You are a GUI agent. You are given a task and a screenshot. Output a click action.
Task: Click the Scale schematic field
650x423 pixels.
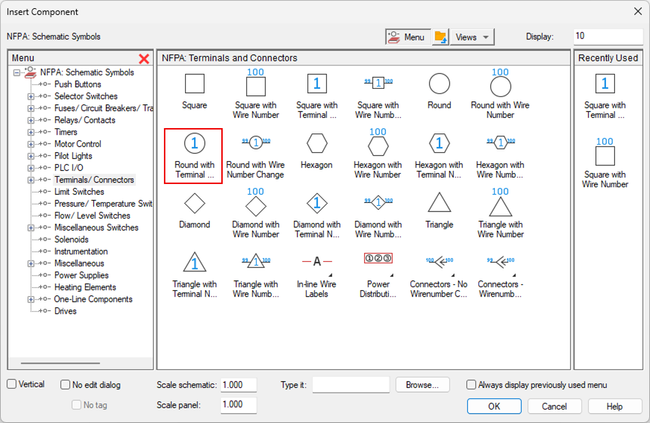tap(238, 385)
